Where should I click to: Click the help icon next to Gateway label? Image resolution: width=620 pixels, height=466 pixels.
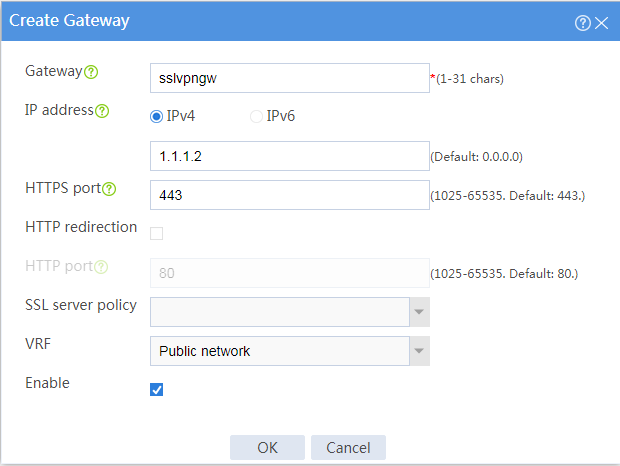(91, 72)
